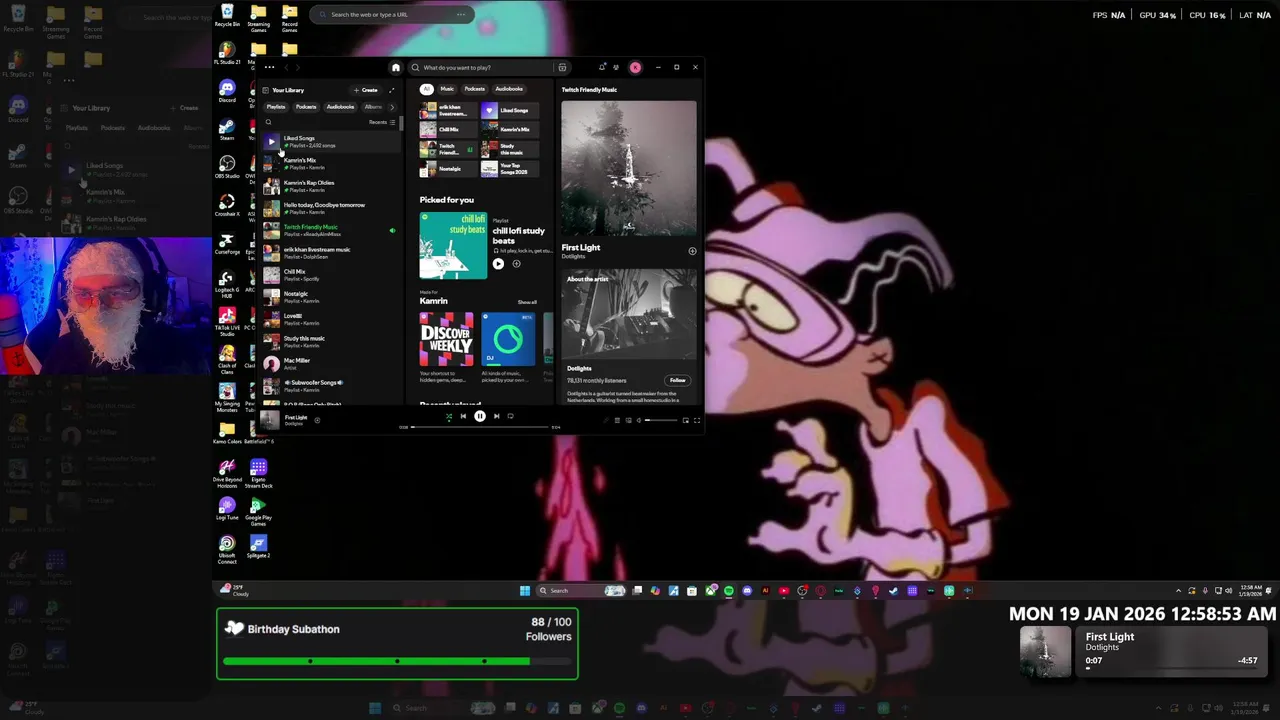Expand more library filter chips arrow

pos(392,107)
